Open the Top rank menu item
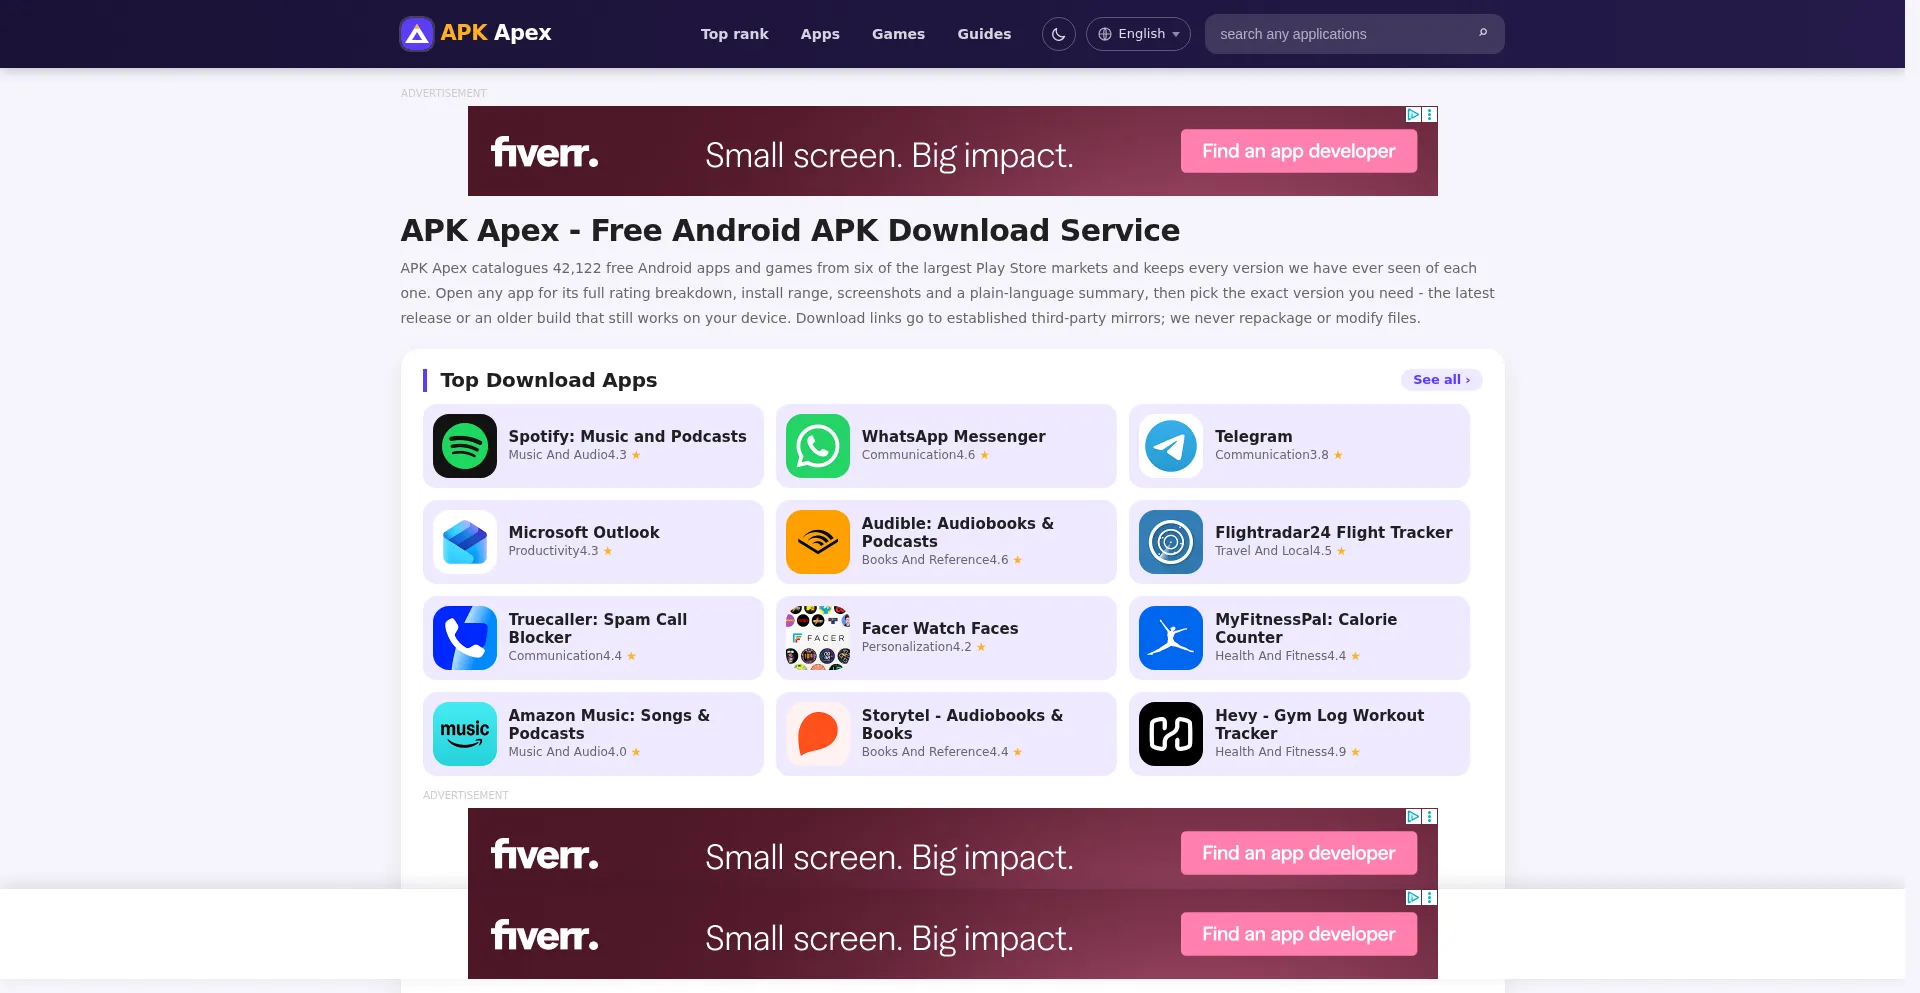The height and width of the screenshot is (993, 1920). 735,34
